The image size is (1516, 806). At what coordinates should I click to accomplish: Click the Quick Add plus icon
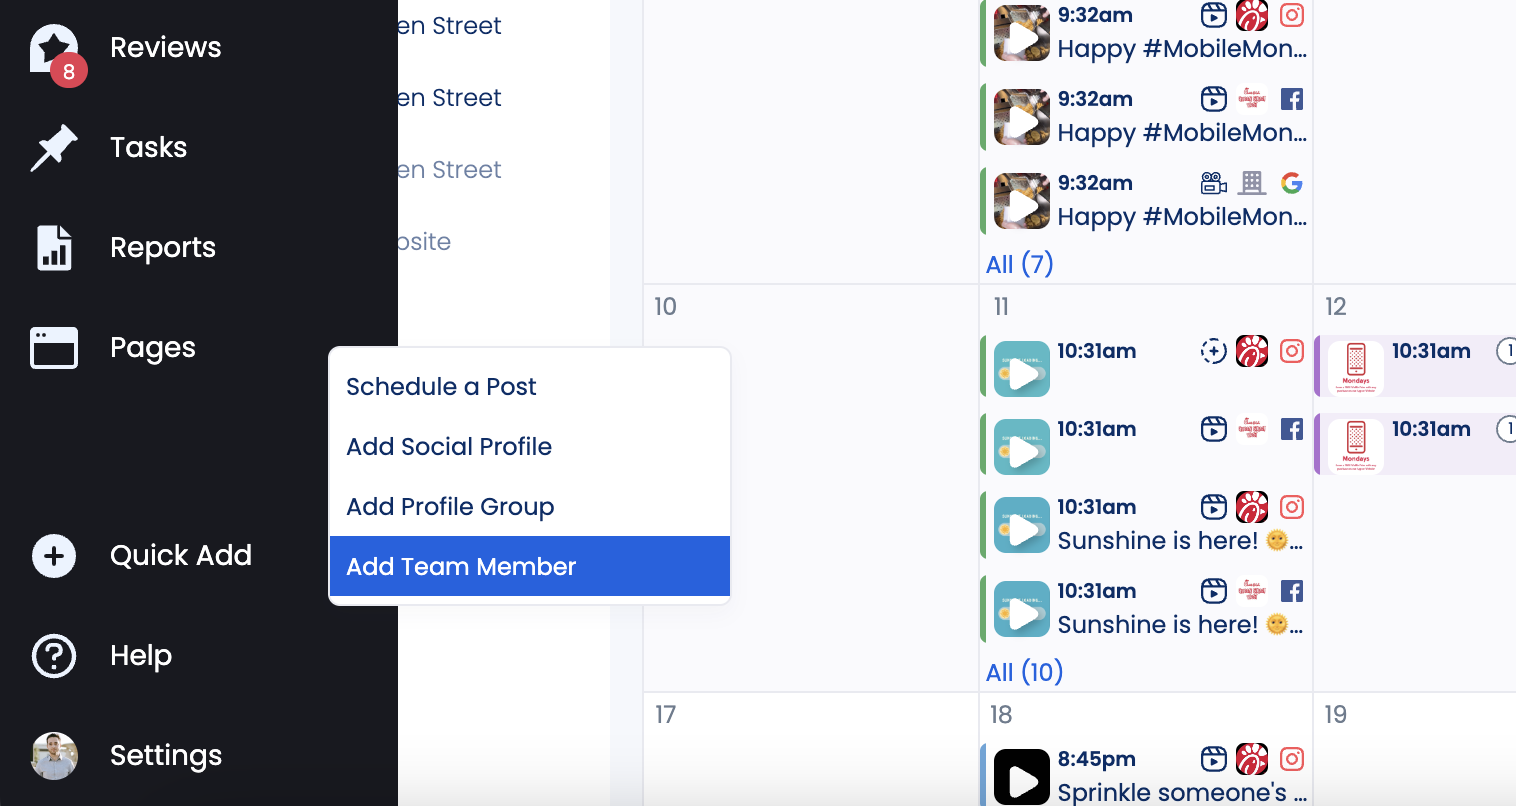click(53, 556)
